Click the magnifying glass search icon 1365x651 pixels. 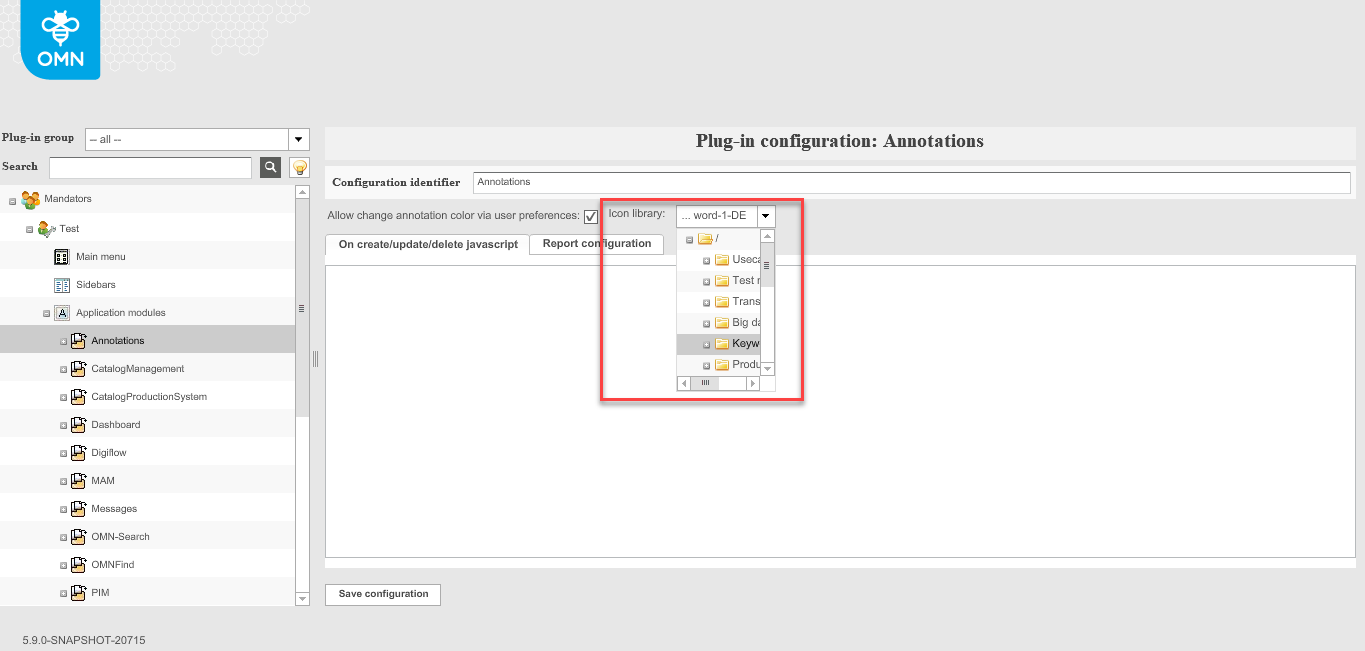pyautogui.click(x=270, y=167)
